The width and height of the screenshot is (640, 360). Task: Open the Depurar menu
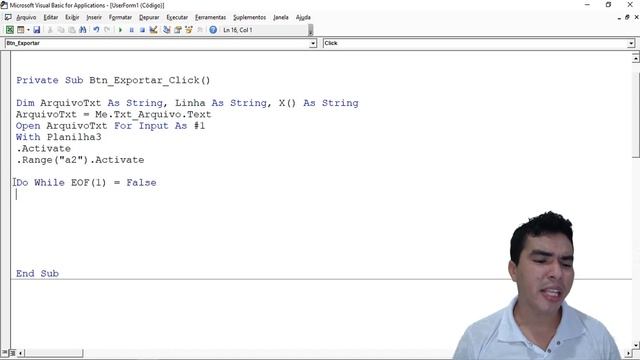point(149,17)
